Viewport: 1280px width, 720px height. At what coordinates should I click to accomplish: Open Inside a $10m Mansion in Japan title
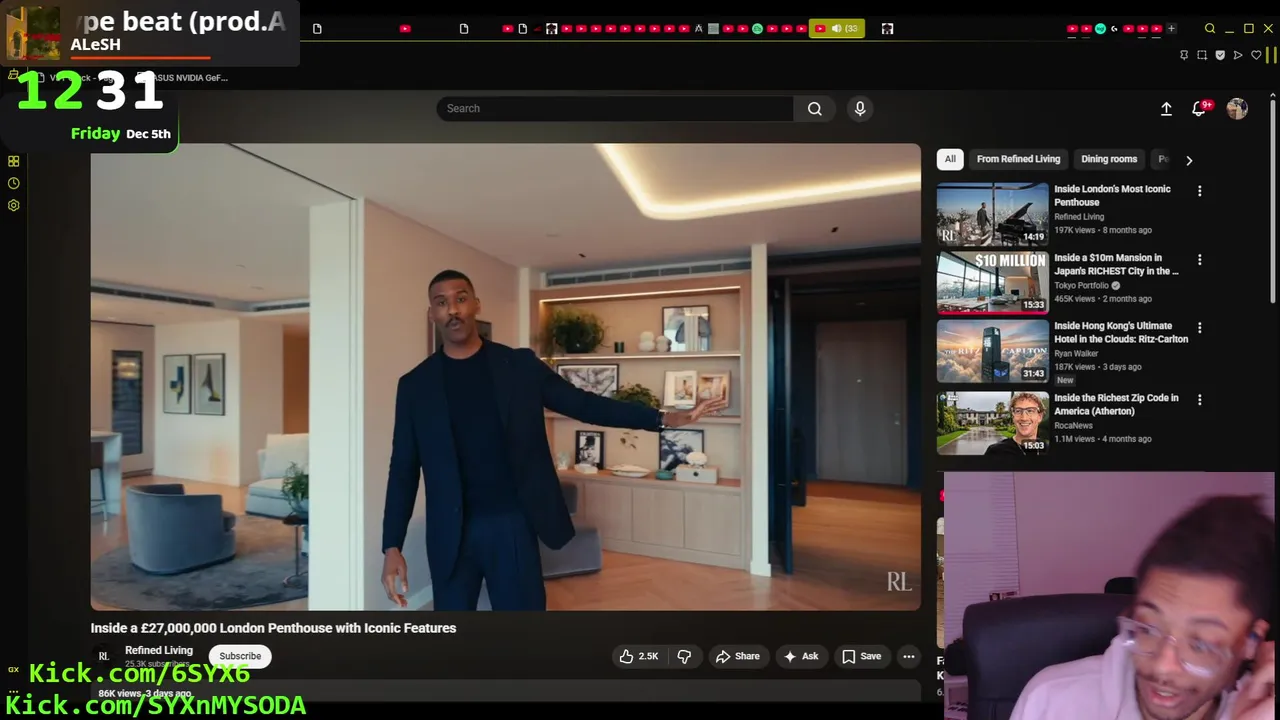coord(1116,264)
